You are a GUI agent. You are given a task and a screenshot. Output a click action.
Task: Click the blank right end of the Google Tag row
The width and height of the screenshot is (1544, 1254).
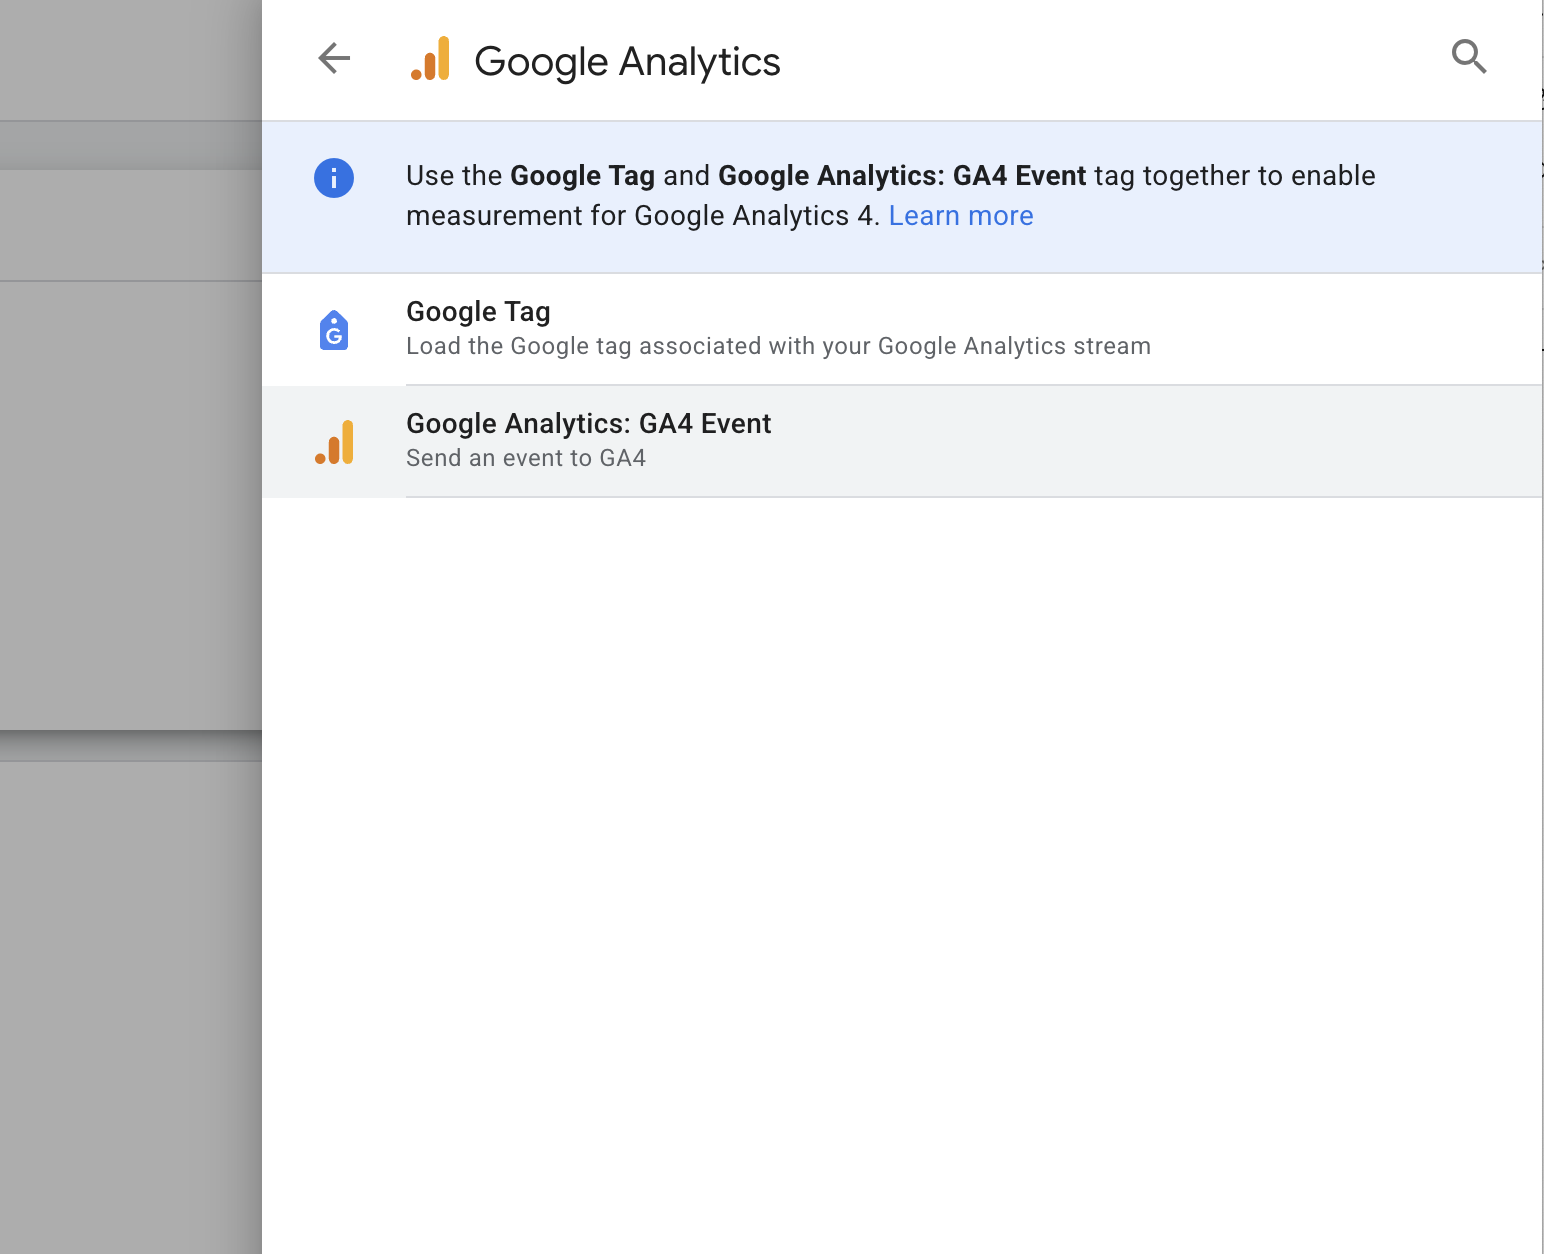tap(1400, 330)
